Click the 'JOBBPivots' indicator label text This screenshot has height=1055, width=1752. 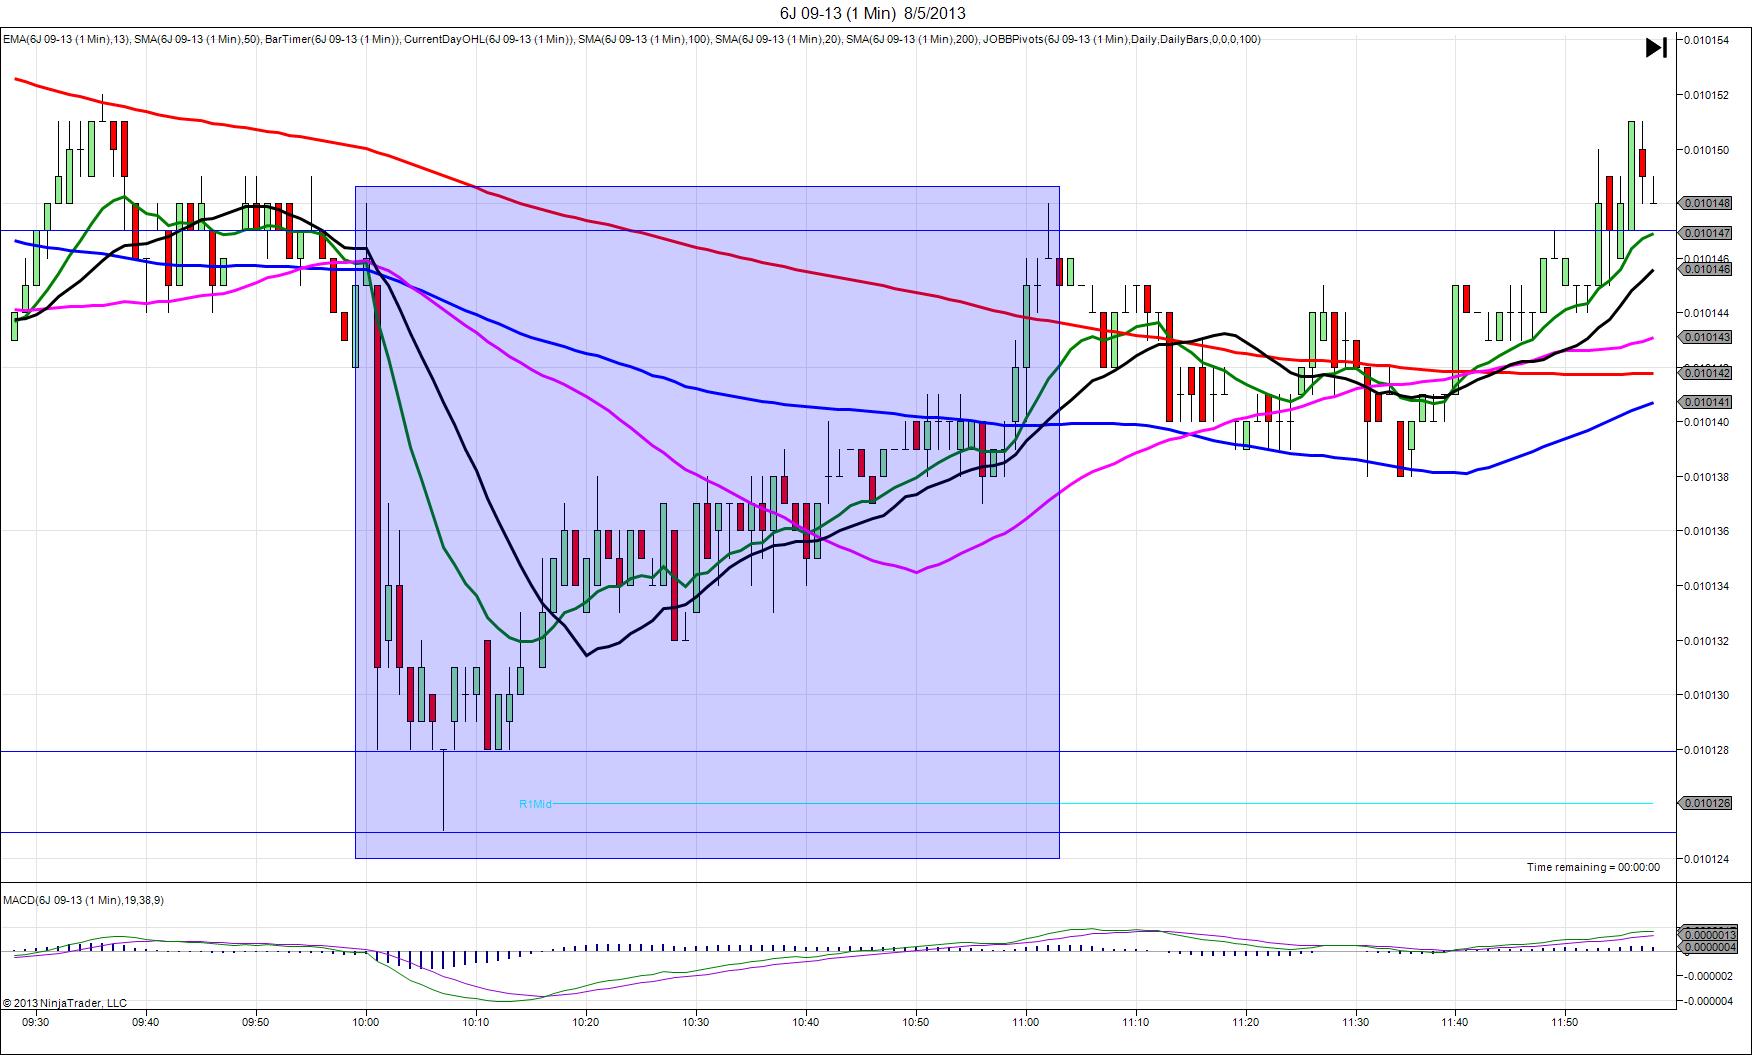(x=1013, y=39)
